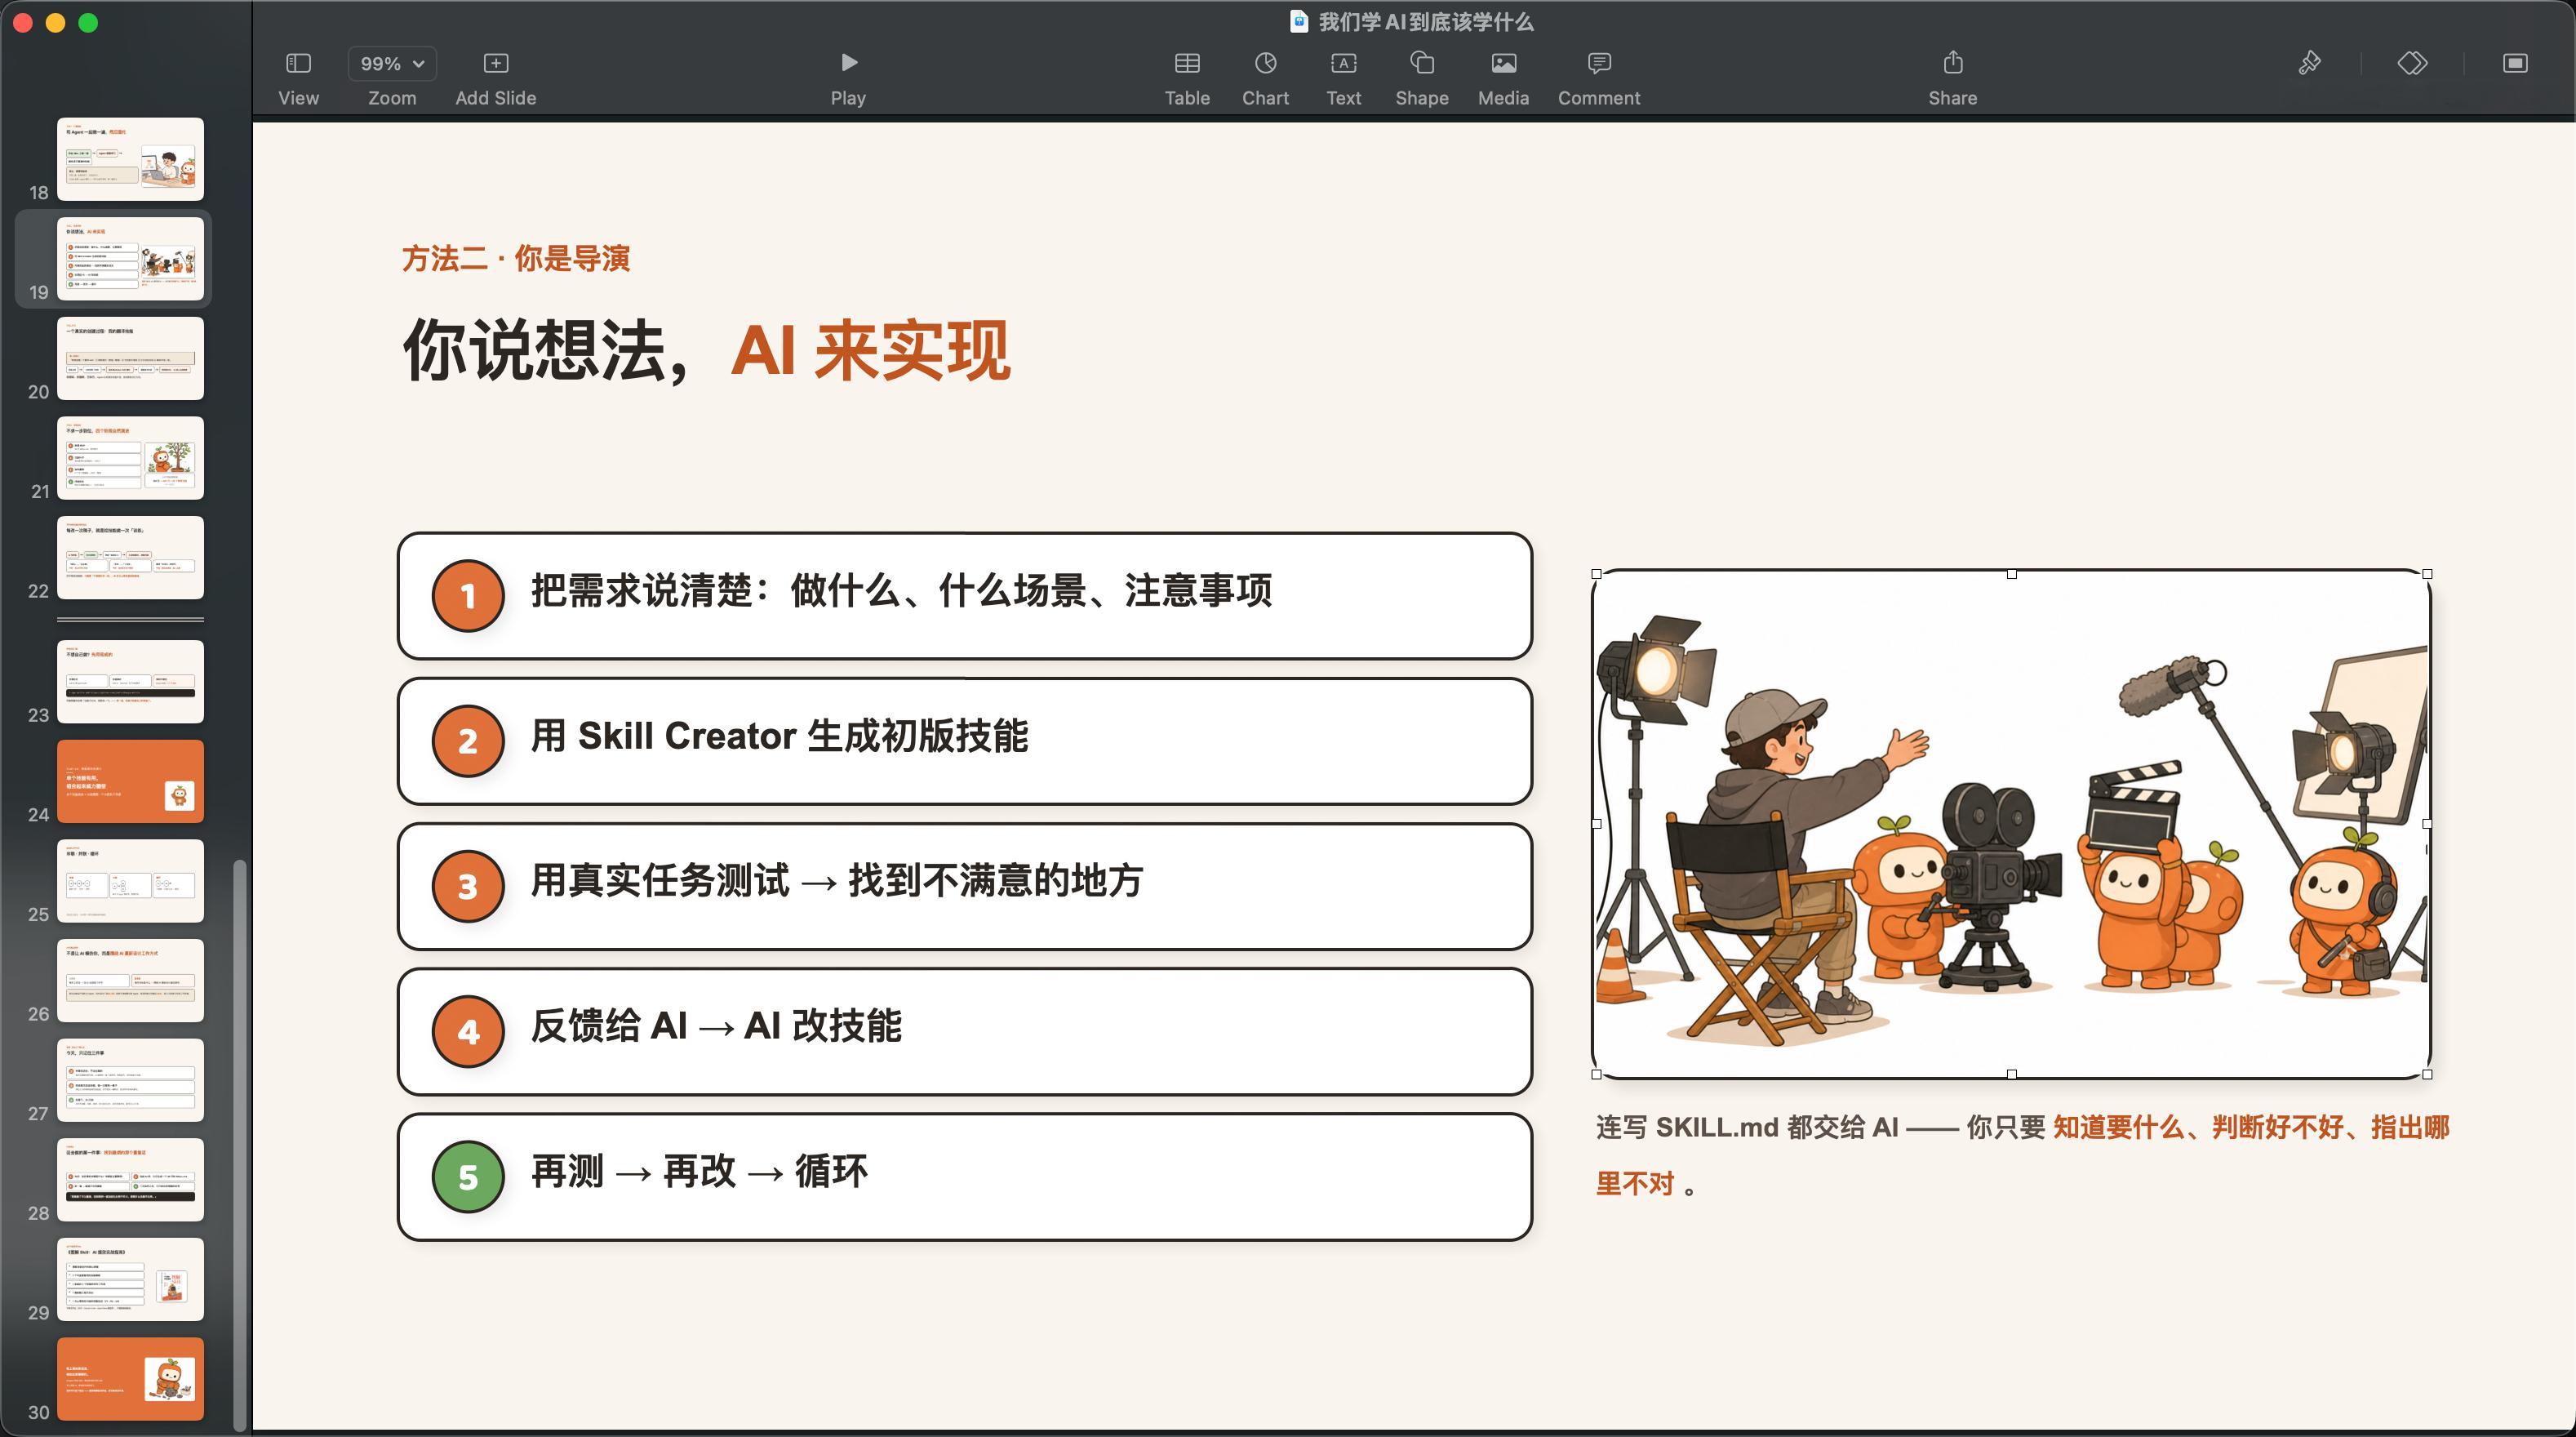Click the Add Slide button

[x=496, y=78]
